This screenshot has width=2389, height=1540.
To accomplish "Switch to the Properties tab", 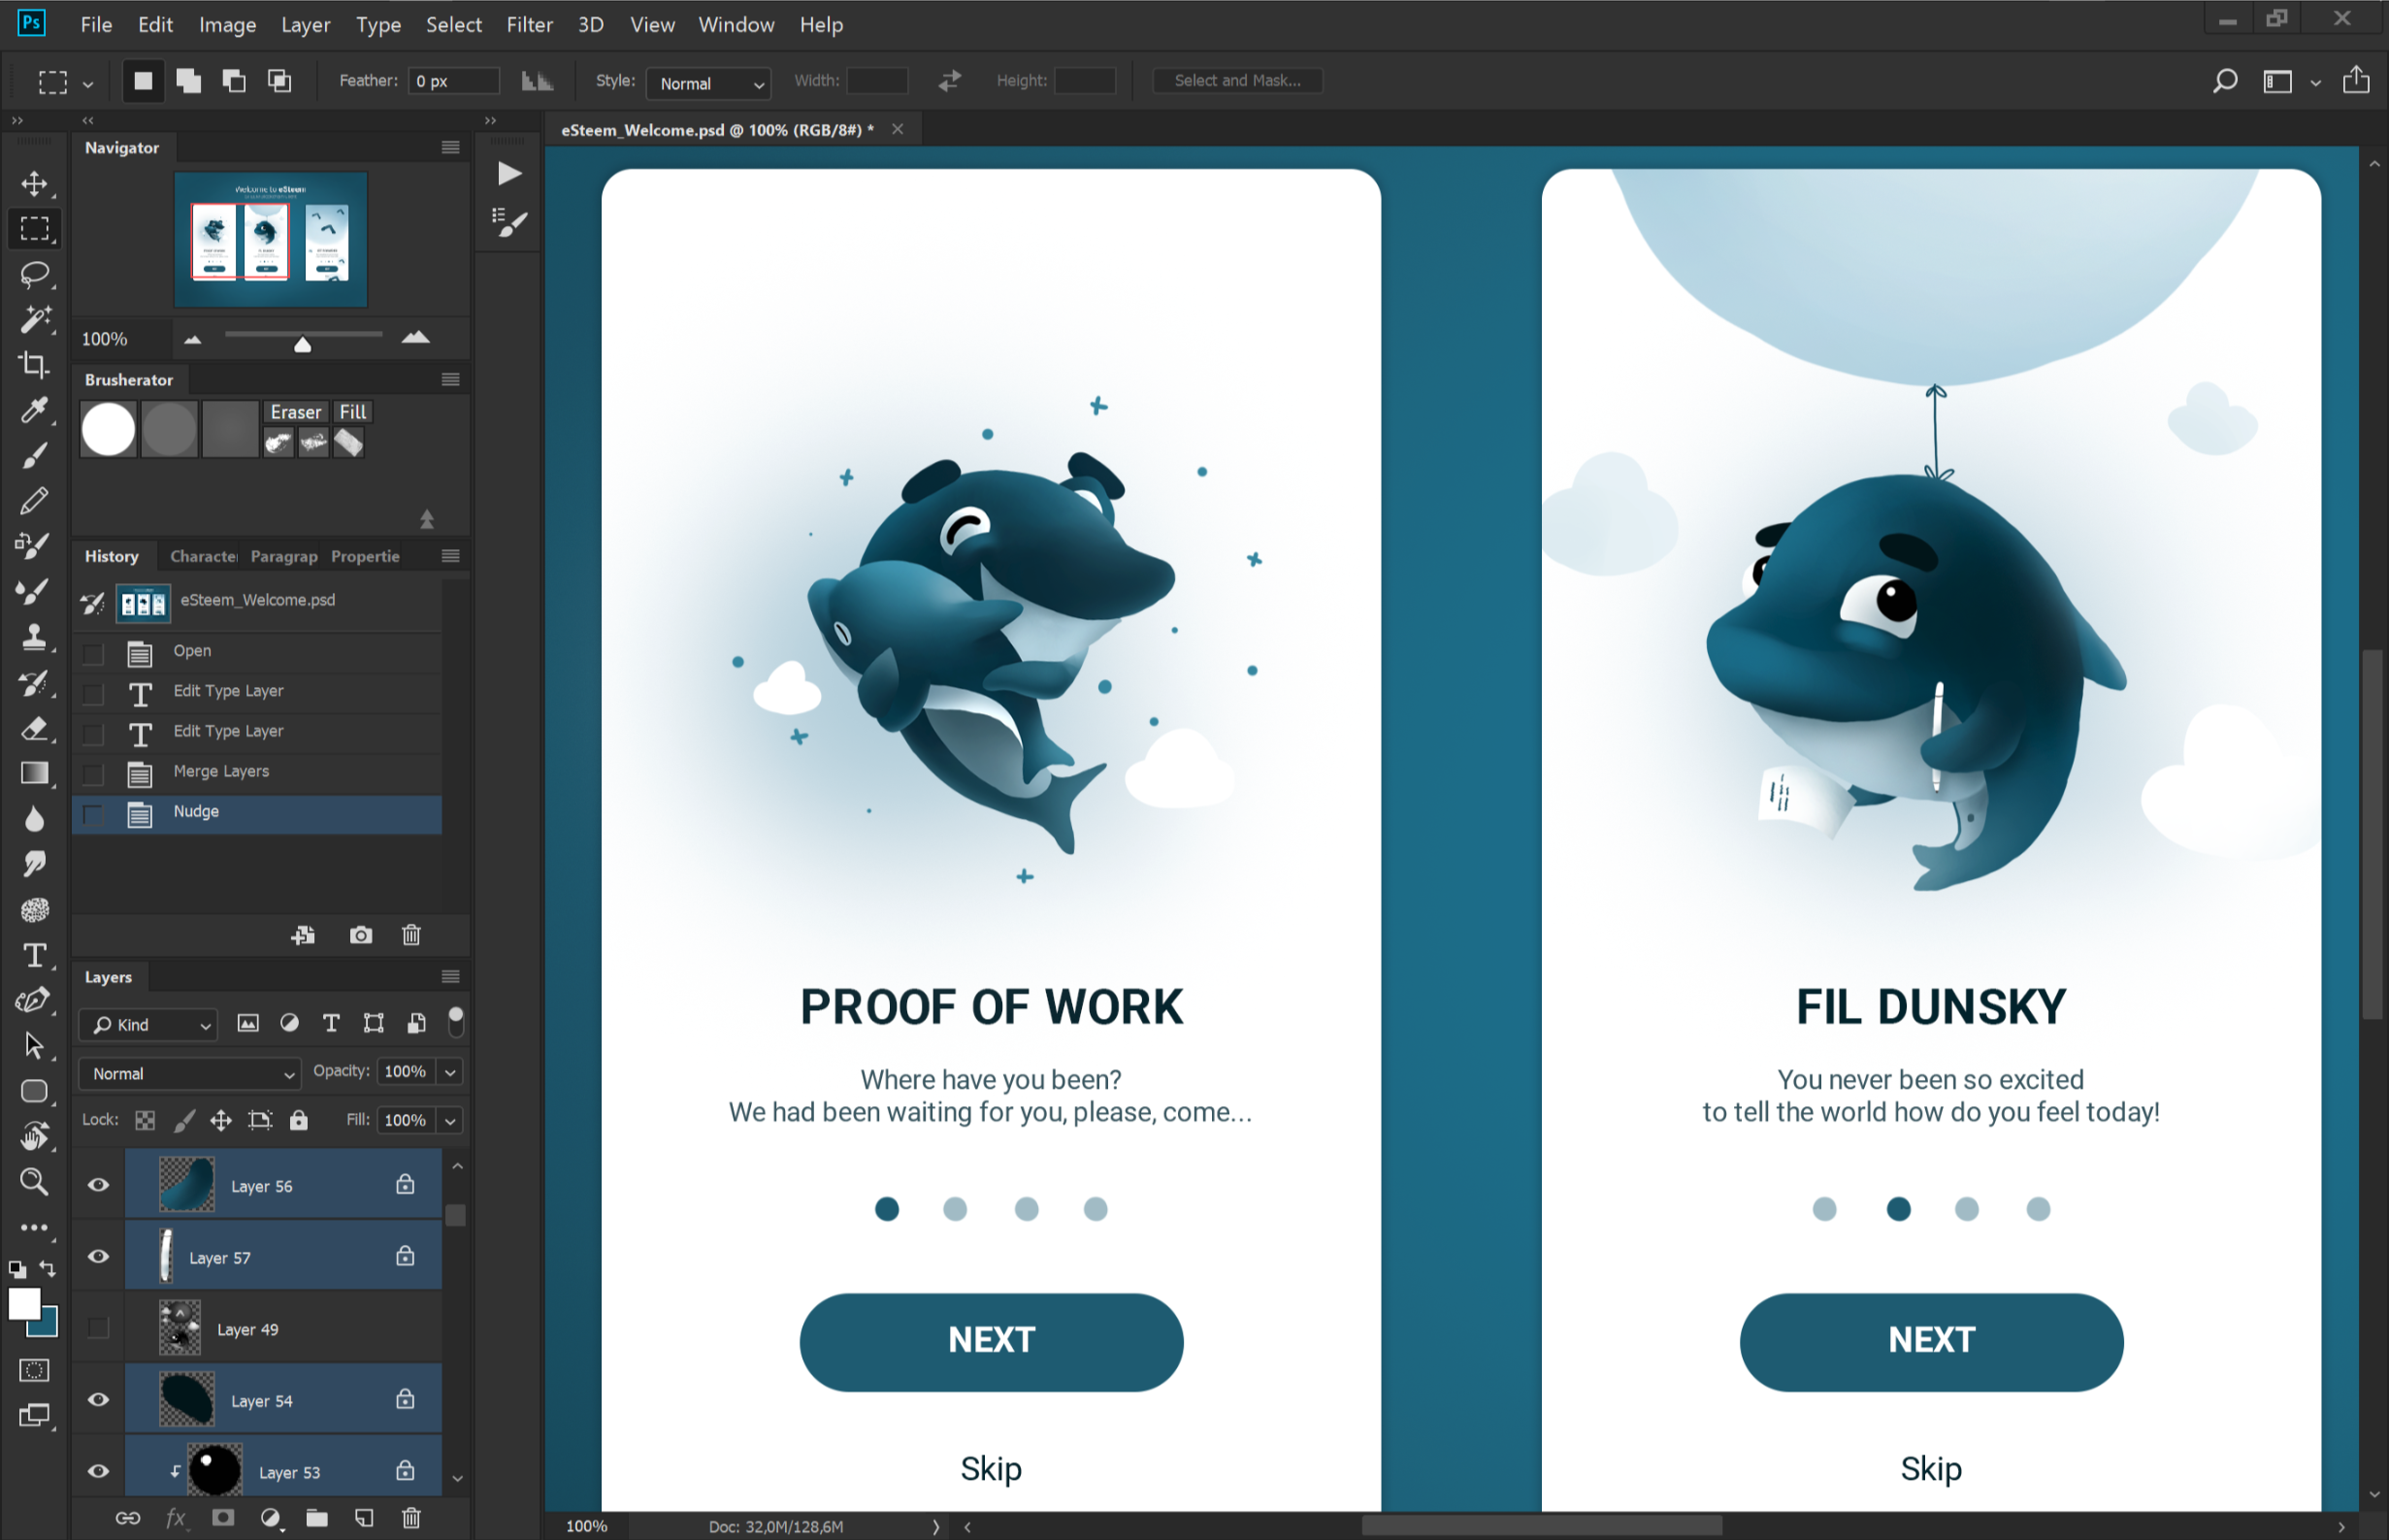I will (365, 556).
